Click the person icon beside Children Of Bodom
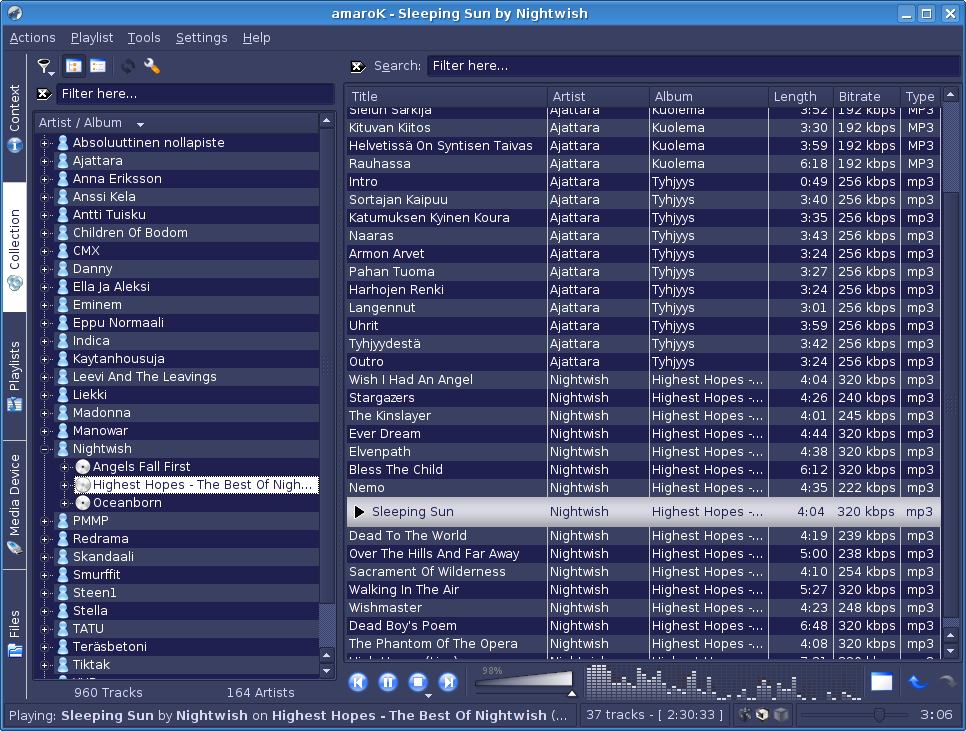This screenshot has width=966, height=731. 63,233
